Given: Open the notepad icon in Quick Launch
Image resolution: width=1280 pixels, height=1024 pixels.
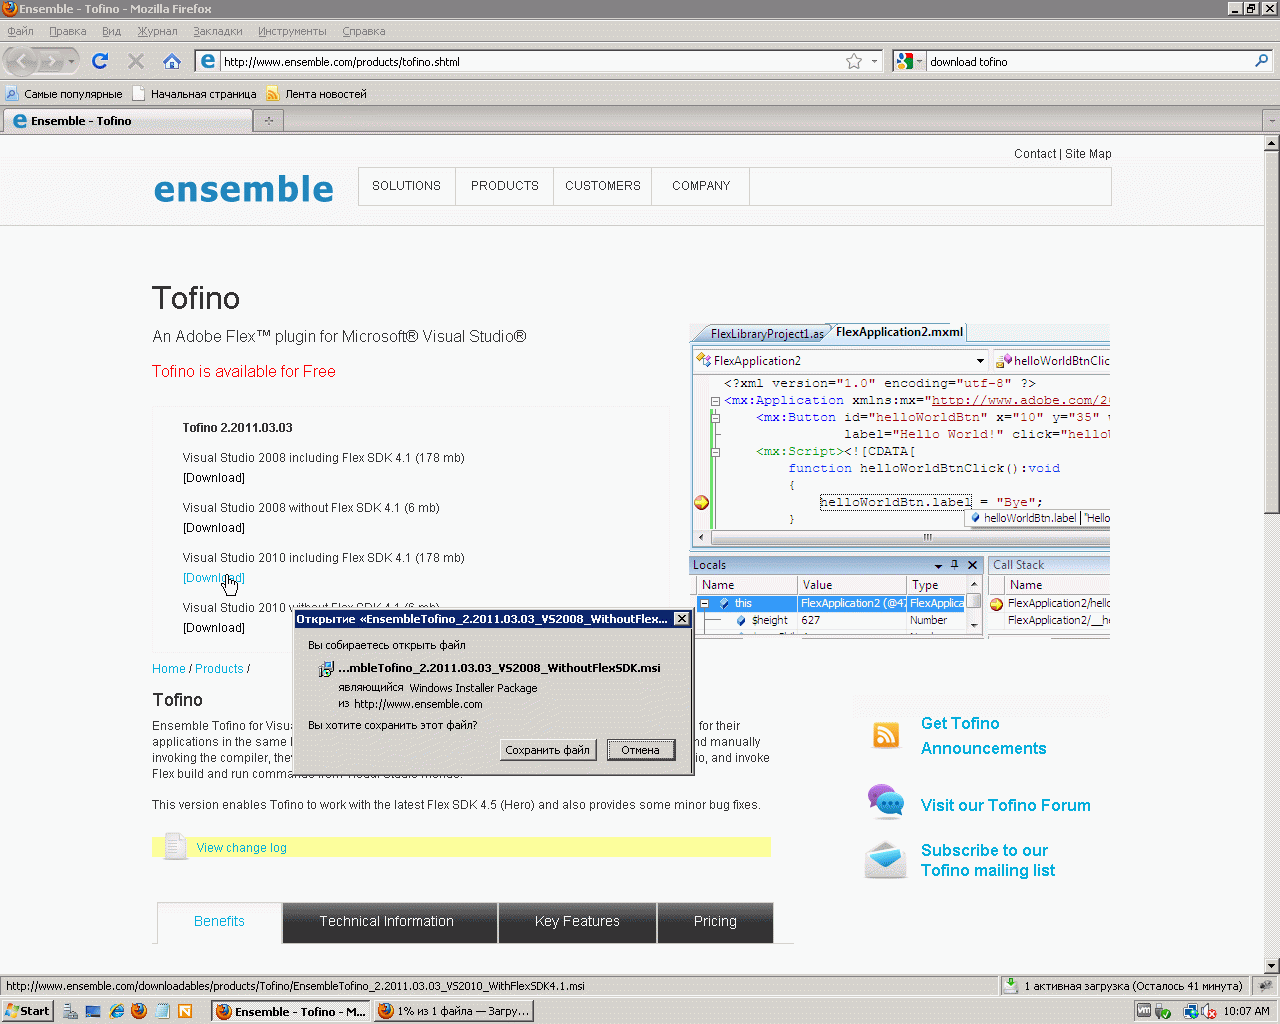Looking at the screenshot, I should coord(162,1011).
